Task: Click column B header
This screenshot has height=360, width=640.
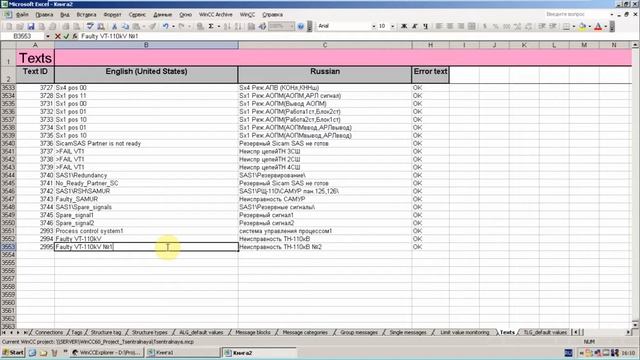Action: point(146,45)
